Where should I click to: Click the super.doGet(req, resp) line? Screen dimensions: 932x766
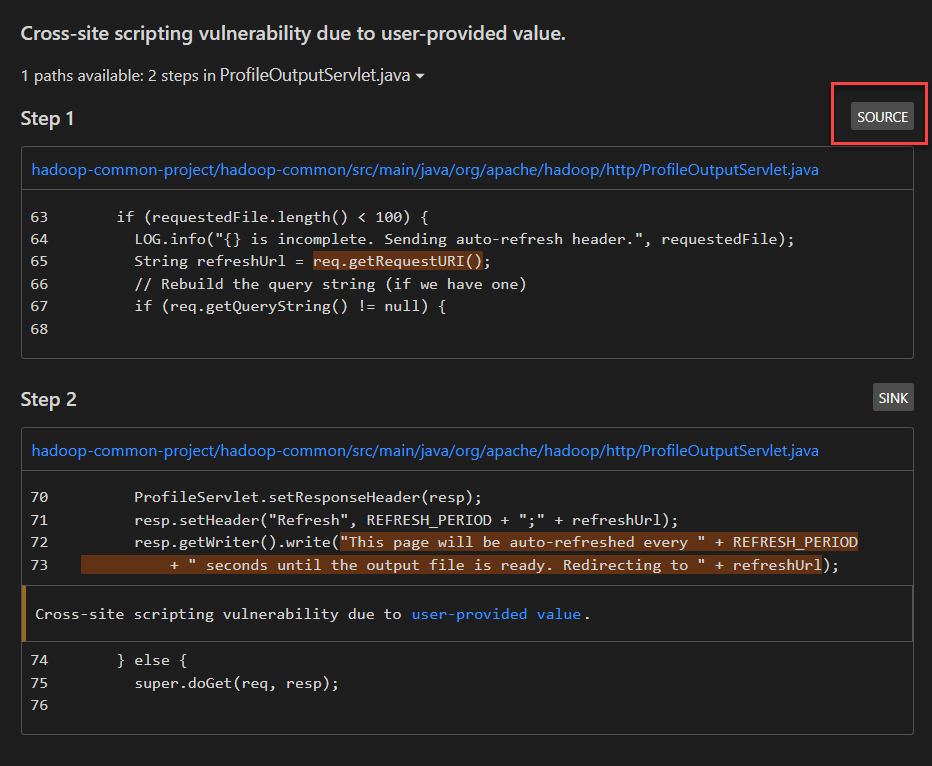pyautogui.click(x=236, y=683)
